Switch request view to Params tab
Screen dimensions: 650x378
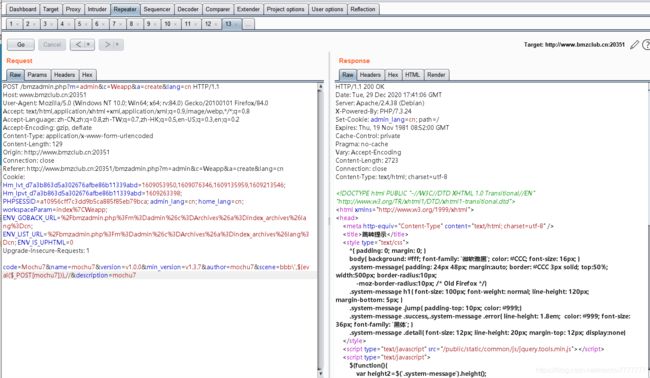(x=37, y=75)
